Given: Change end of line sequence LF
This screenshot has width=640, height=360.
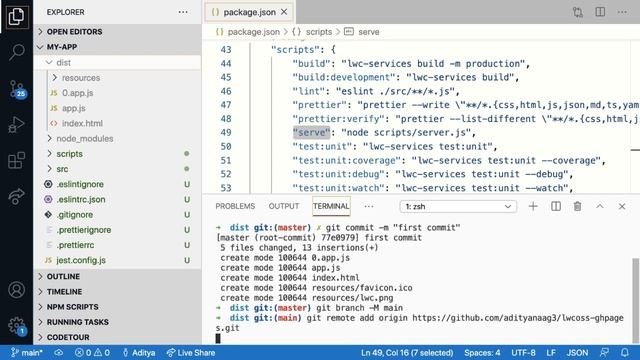Looking at the screenshot, I should (551, 353).
